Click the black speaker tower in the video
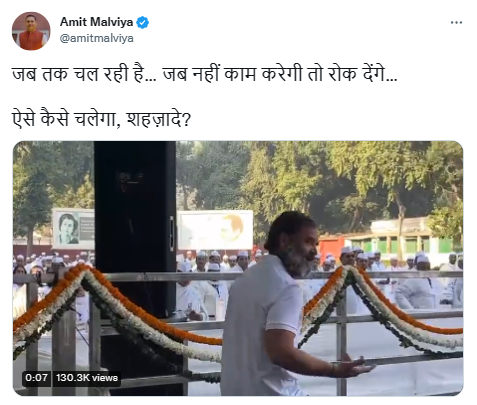Image resolution: width=477 pixels, height=405 pixels. coord(135,230)
